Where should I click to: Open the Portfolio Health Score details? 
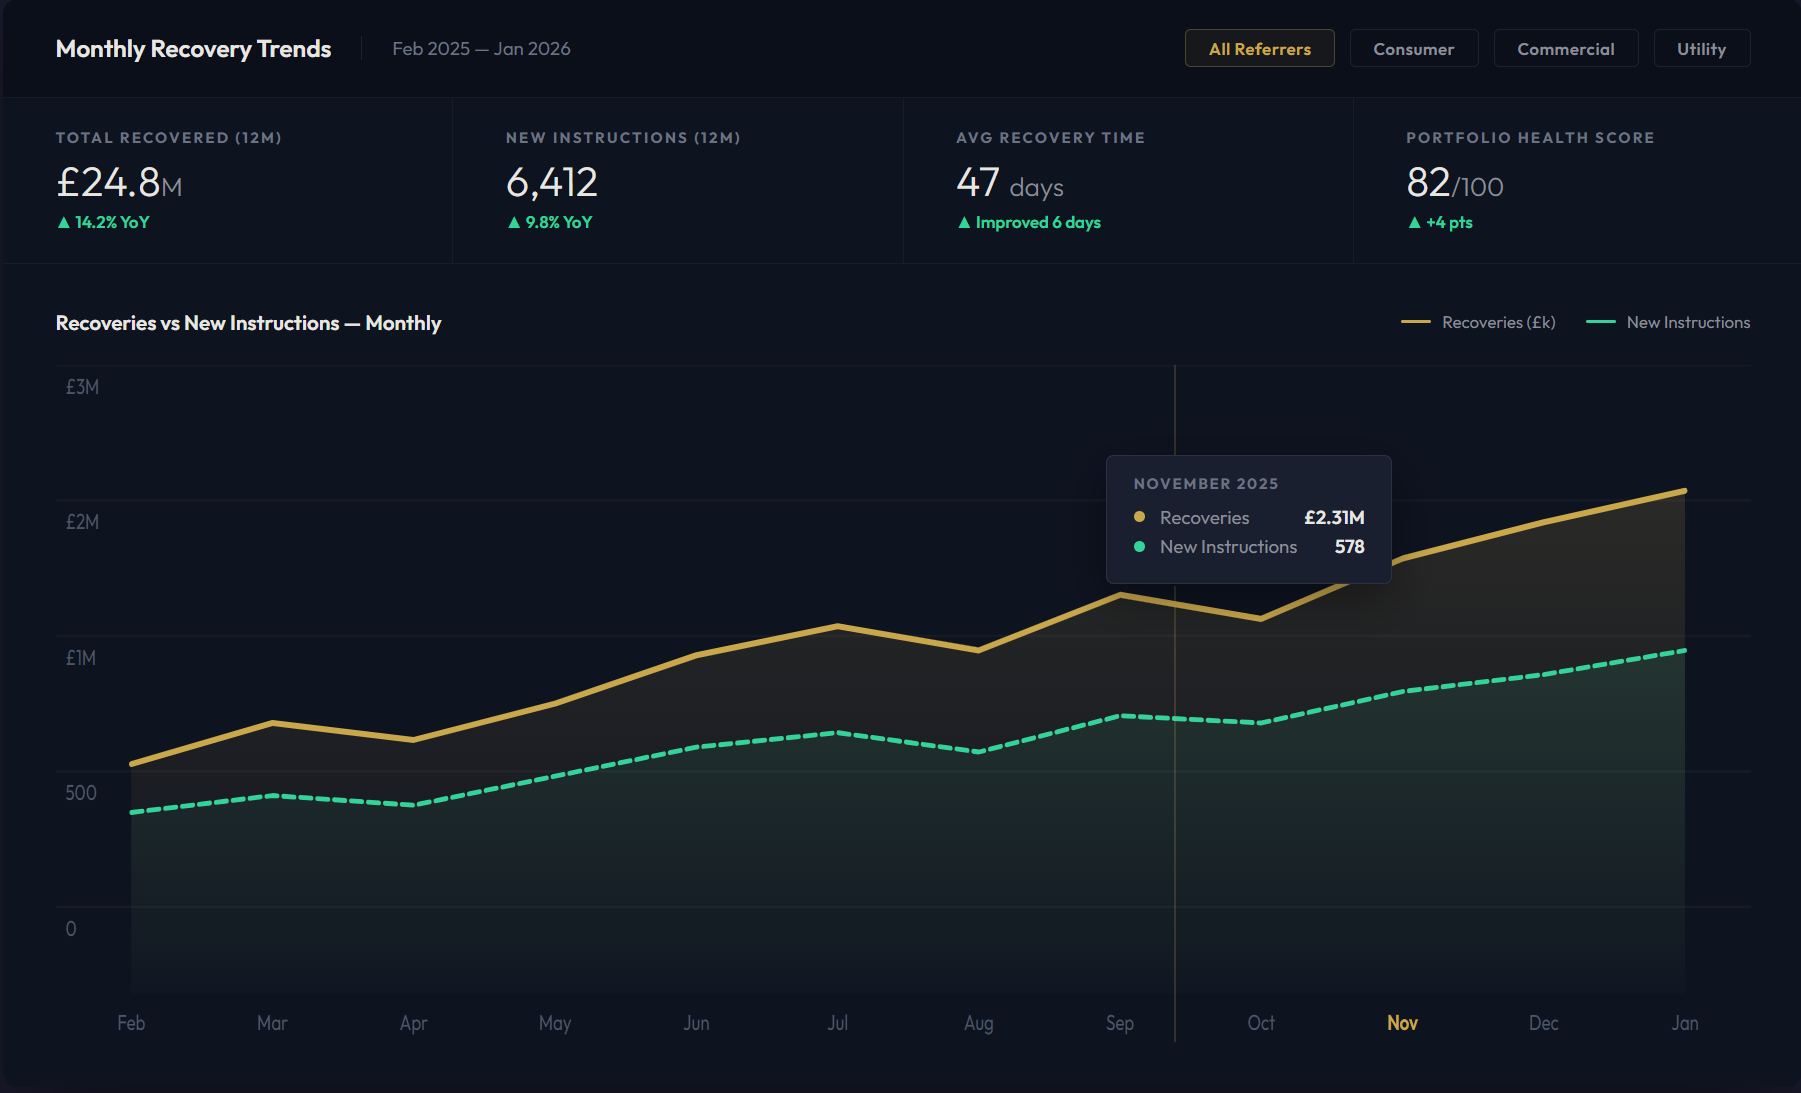point(1578,180)
